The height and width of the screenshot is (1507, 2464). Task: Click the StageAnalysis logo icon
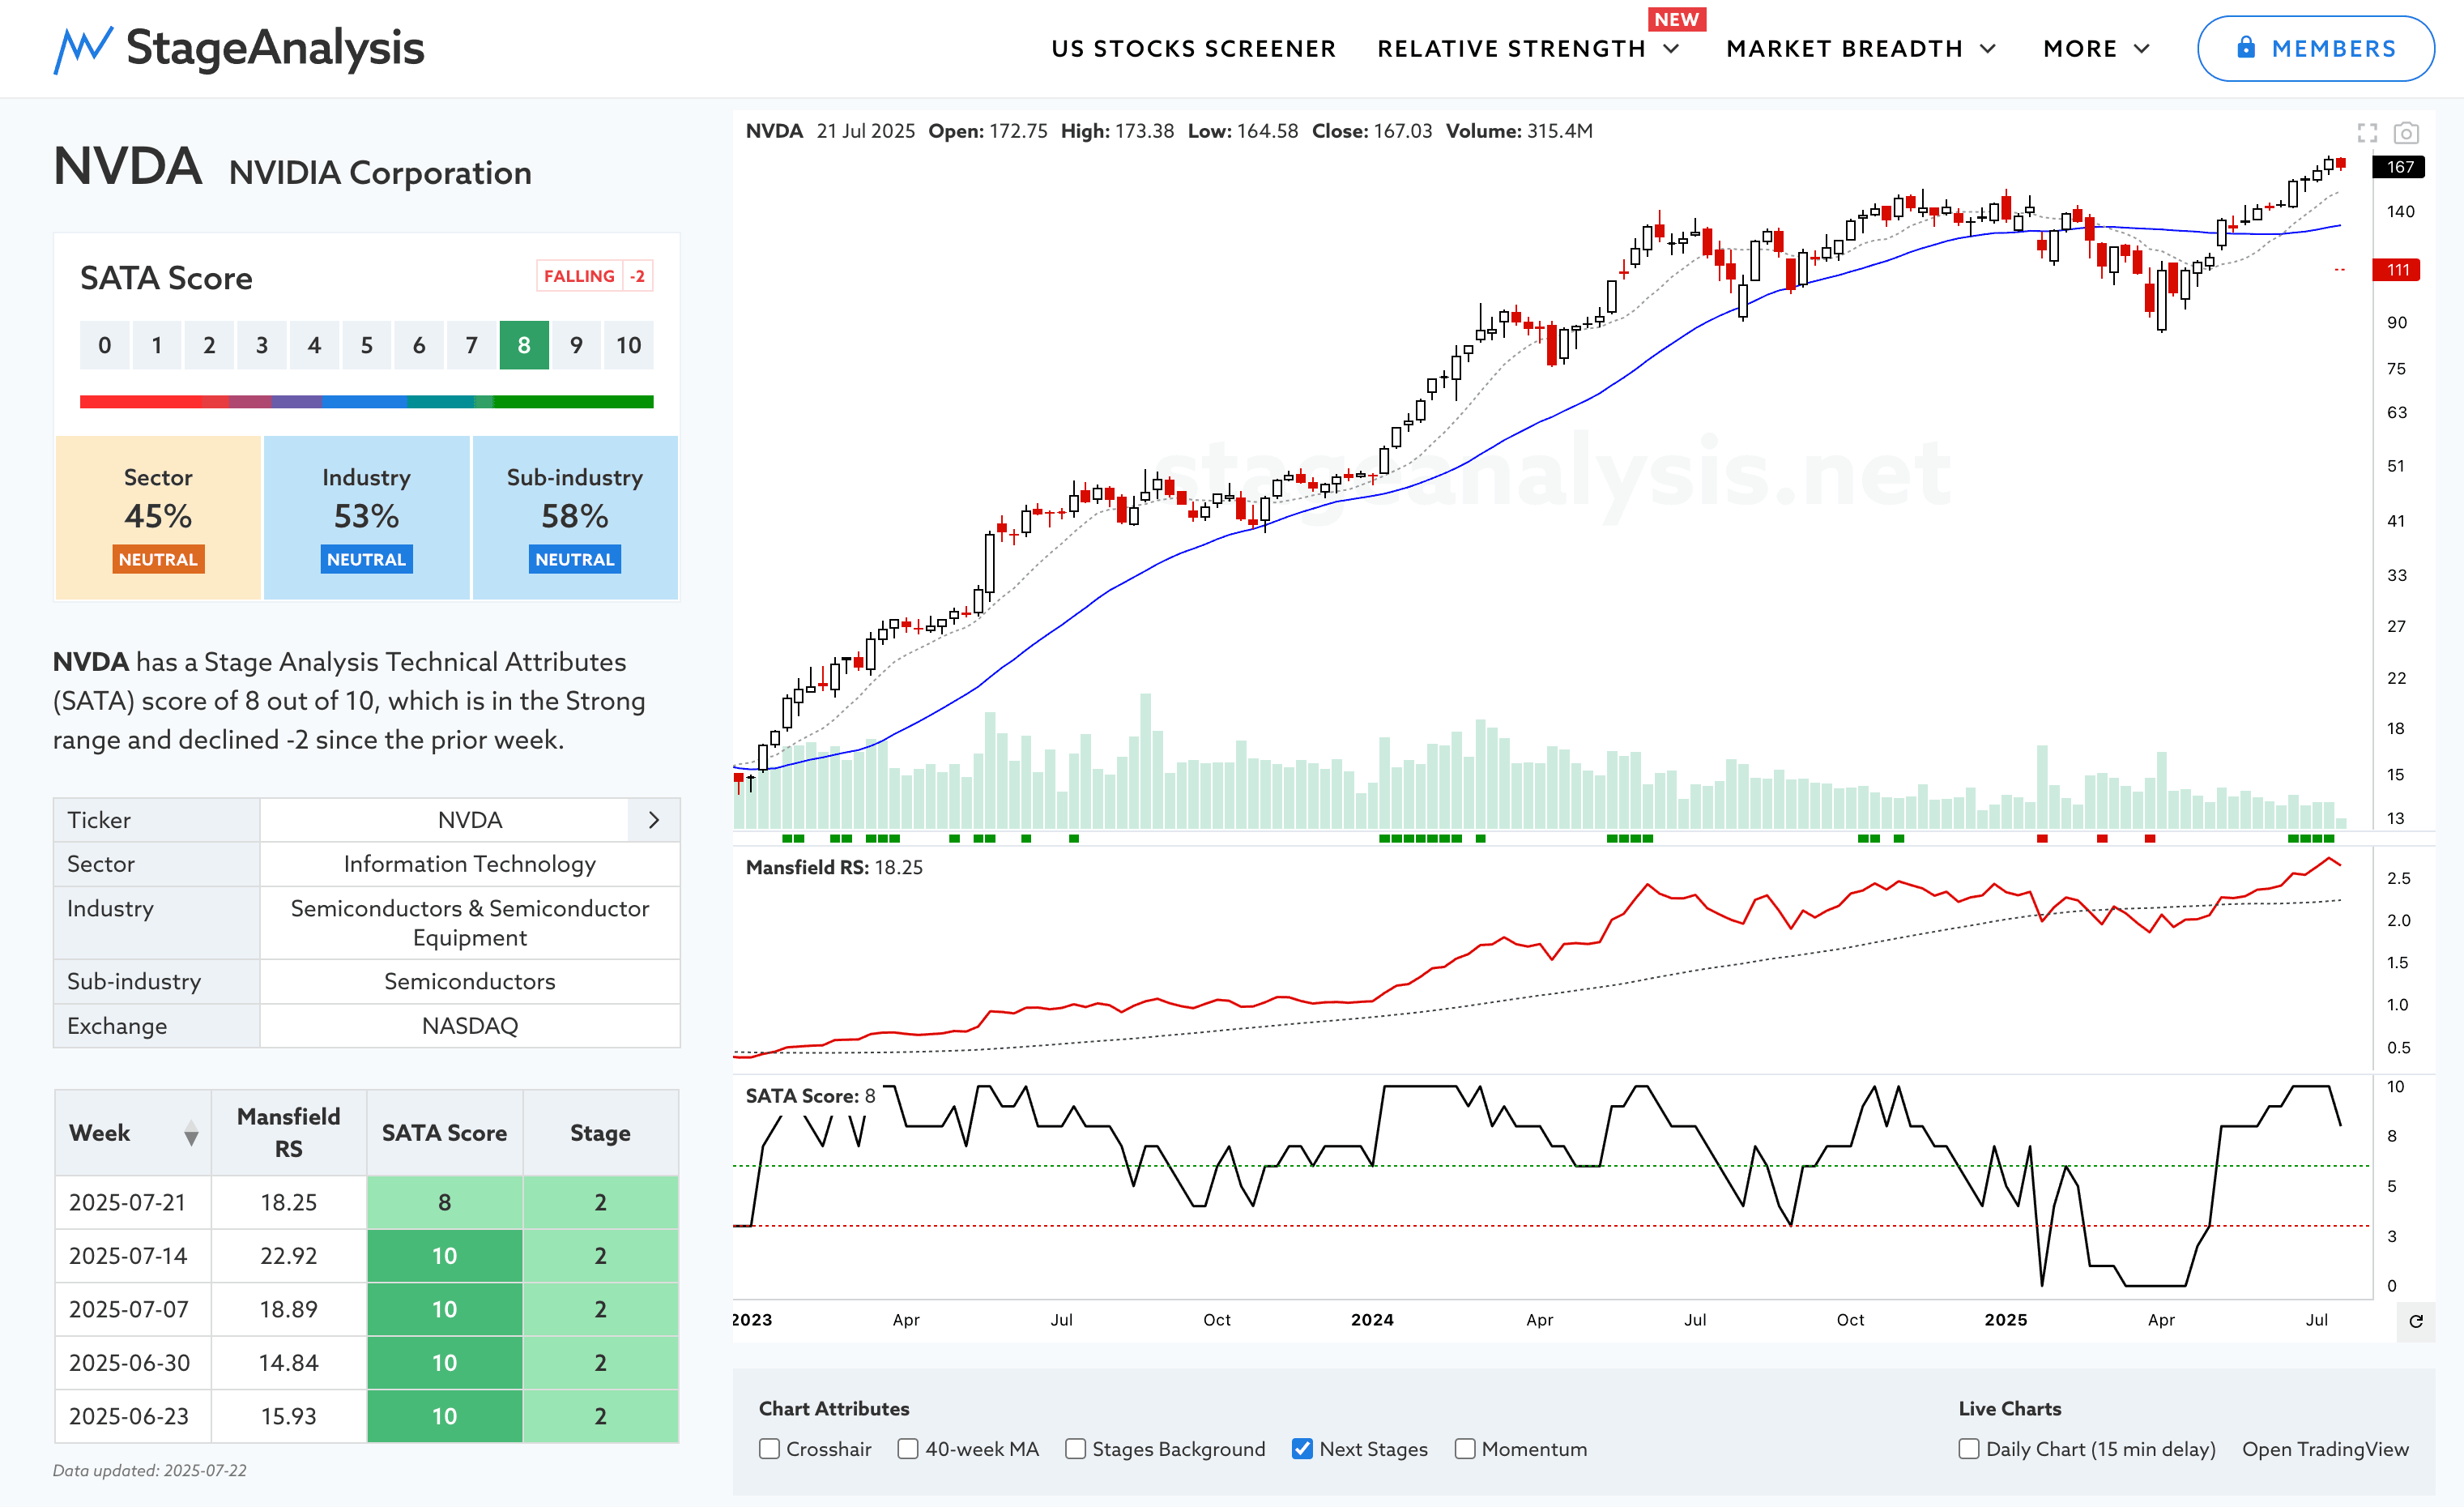[83, 49]
